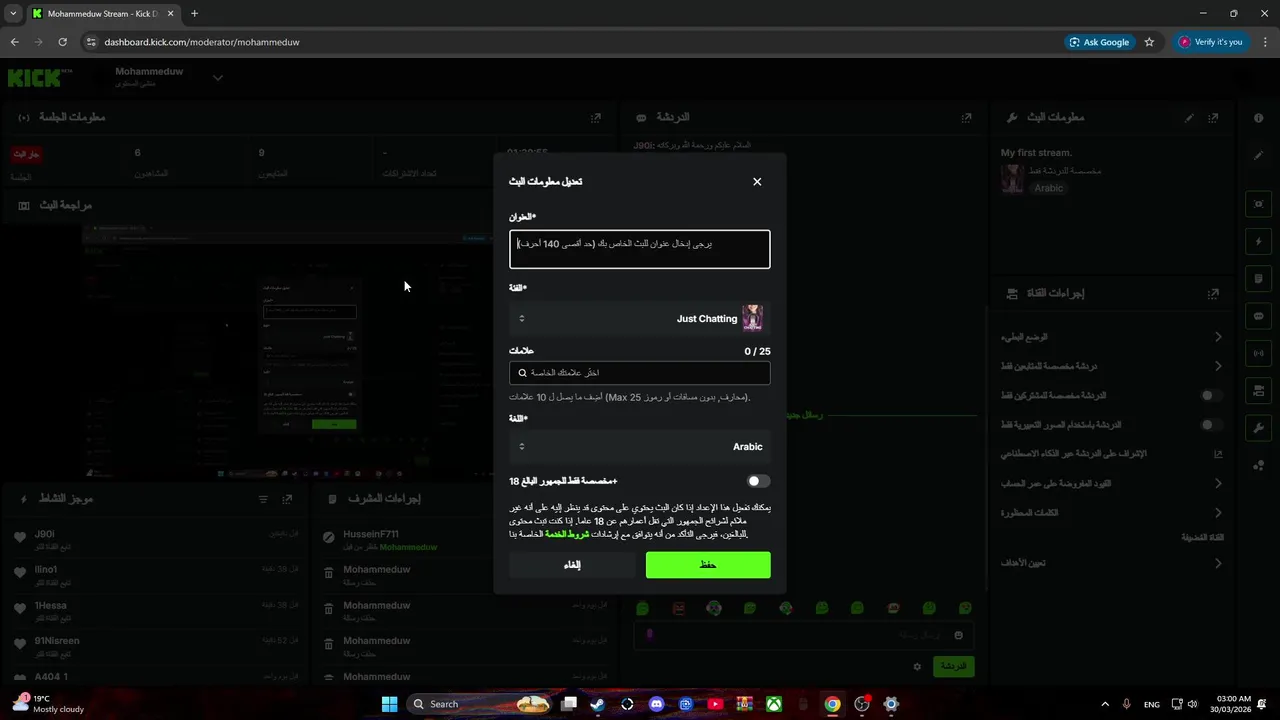Open the info icon in right sidebar
The height and width of the screenshot is (720, 1280).
(x=1259, y=118)
